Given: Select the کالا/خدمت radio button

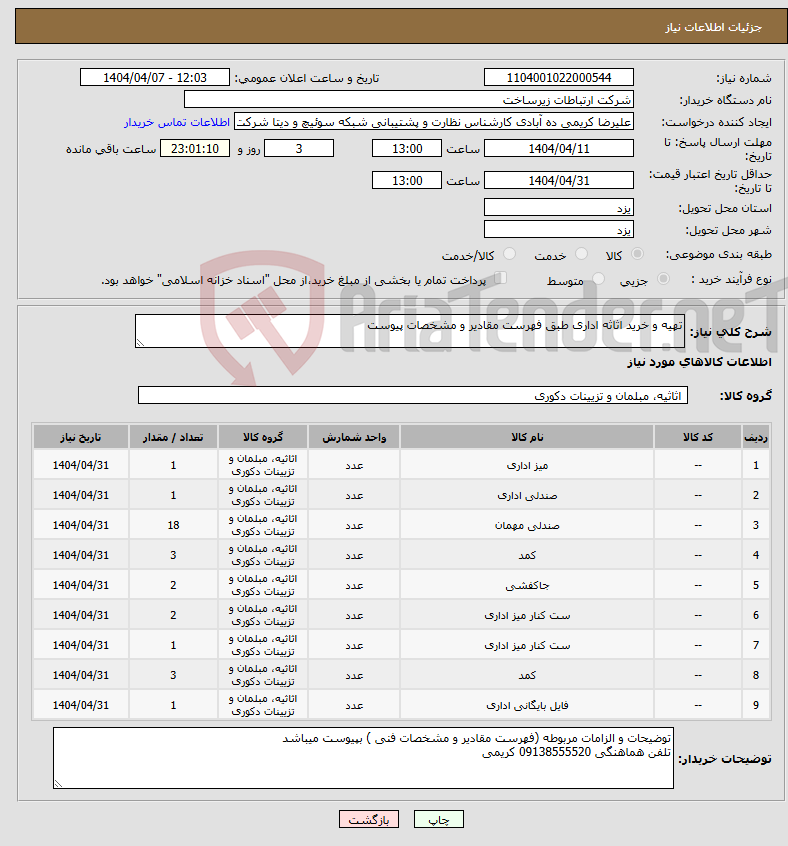Looking at the screenshot, I should coord(509,254).
